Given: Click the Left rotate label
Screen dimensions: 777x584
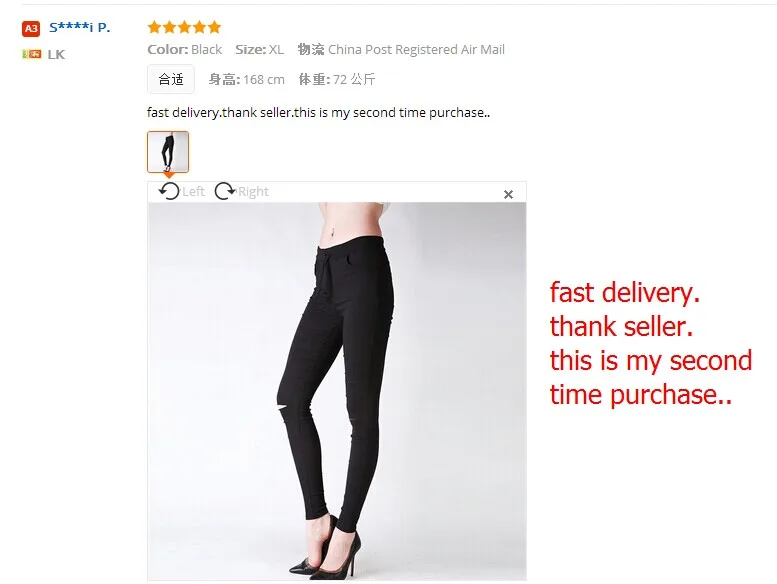Looking at the screenshot, I should 193,192.
